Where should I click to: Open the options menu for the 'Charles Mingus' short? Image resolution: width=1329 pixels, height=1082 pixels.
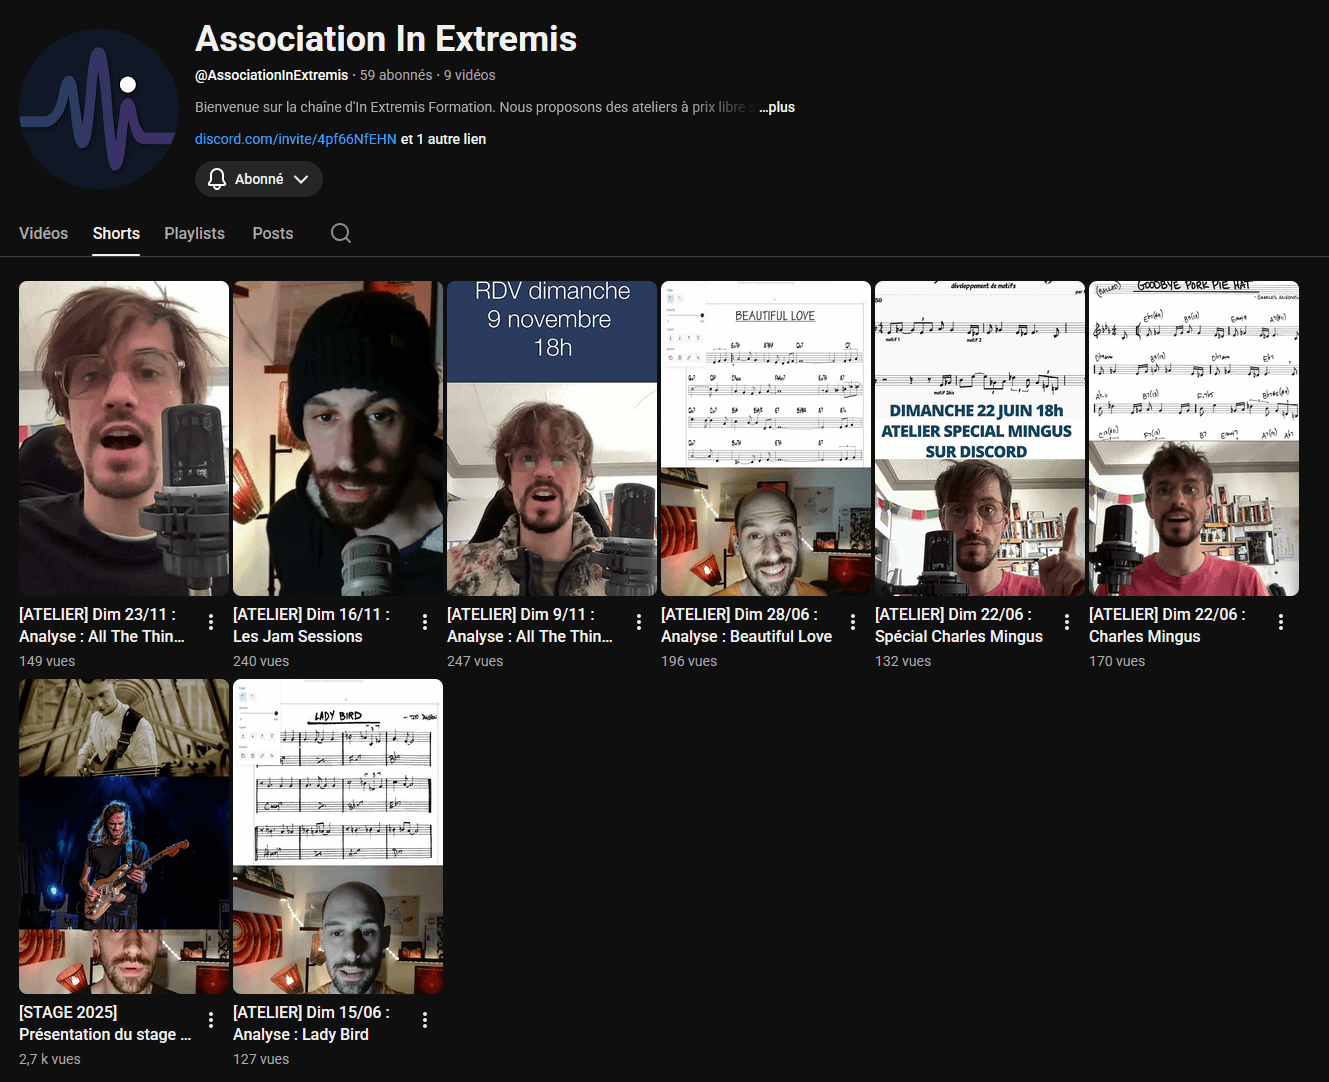pos(1281,621)
